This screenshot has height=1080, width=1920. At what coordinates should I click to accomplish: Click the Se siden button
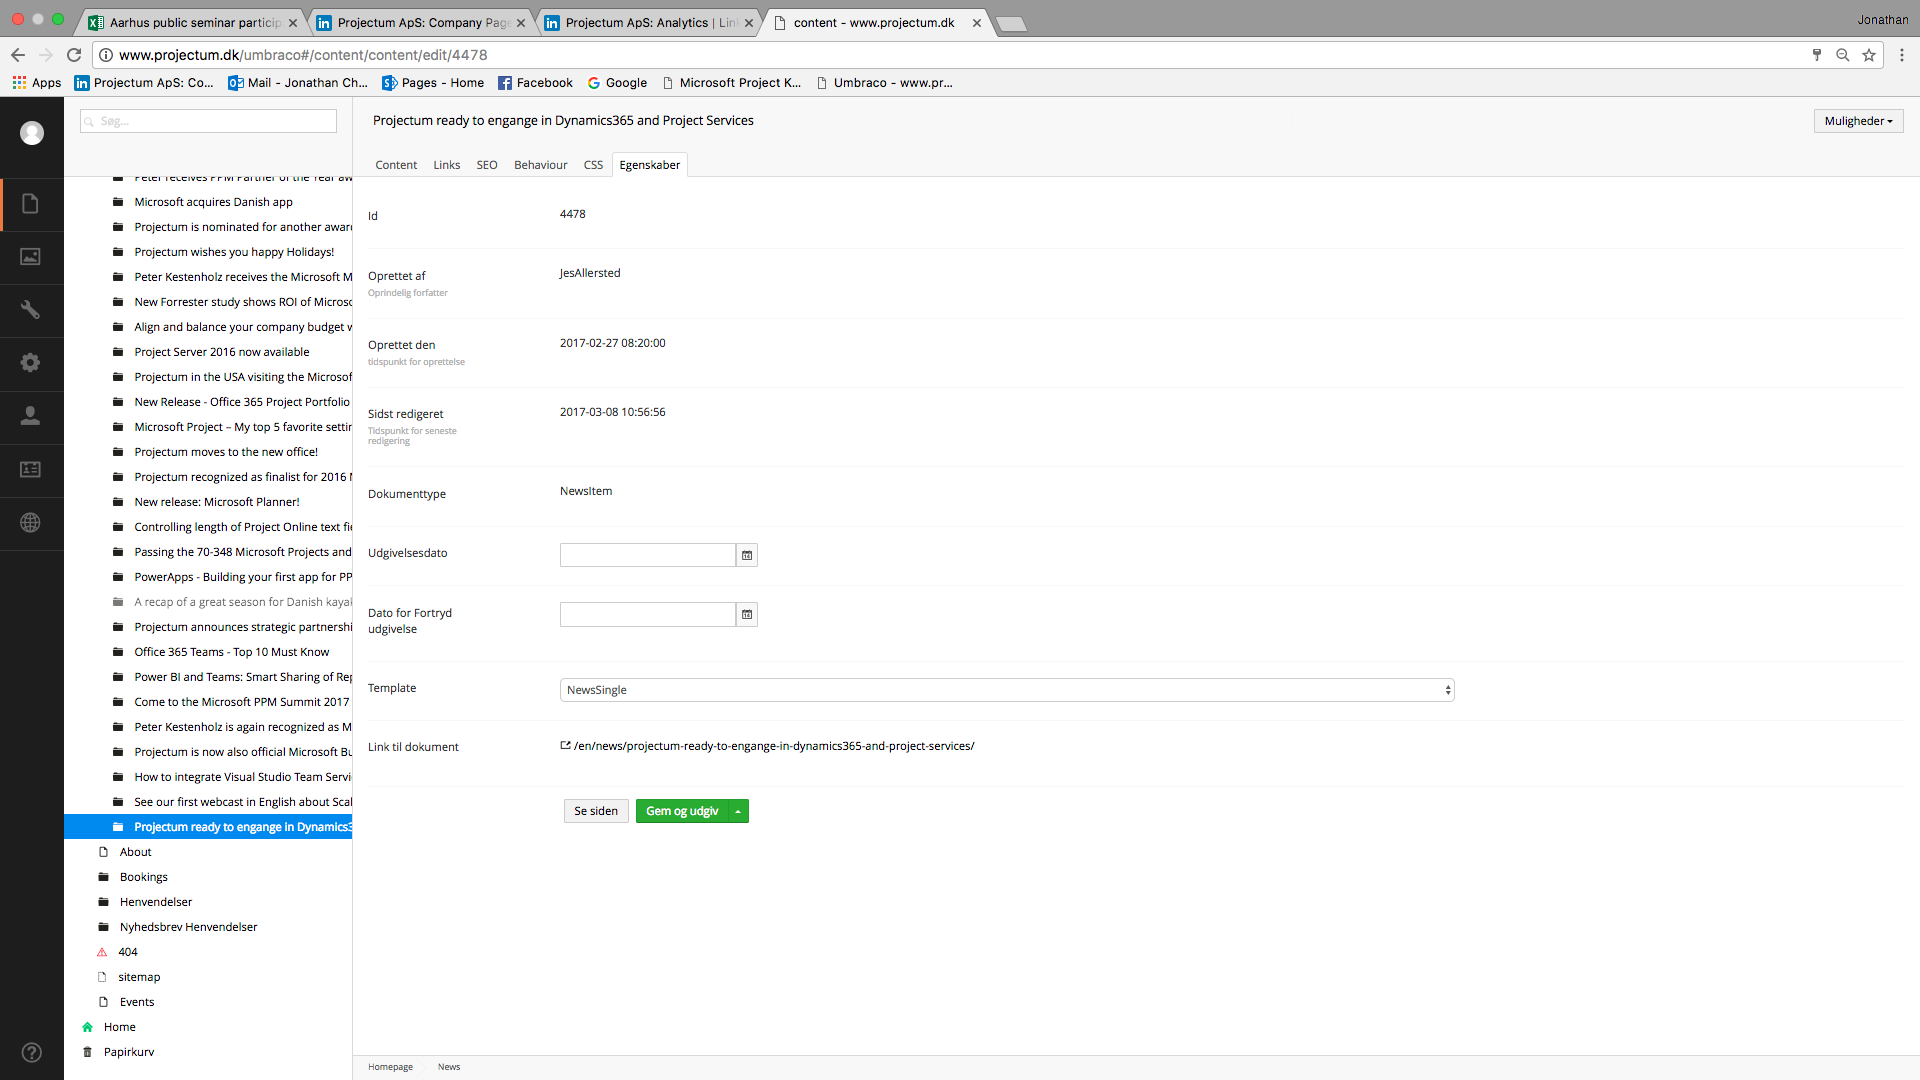595,811
